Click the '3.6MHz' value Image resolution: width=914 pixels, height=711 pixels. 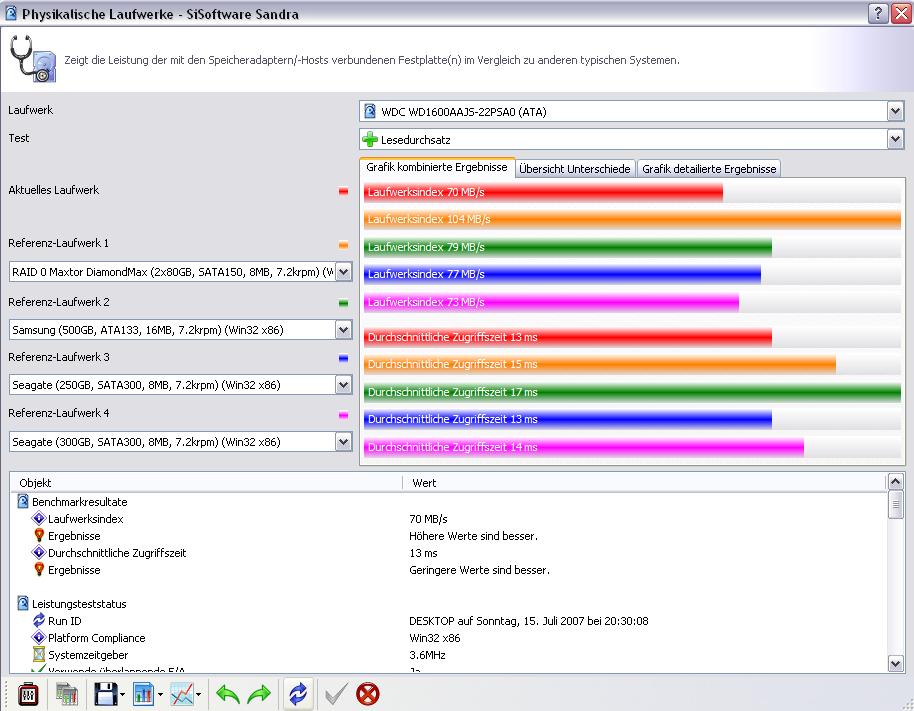(427, 655)
